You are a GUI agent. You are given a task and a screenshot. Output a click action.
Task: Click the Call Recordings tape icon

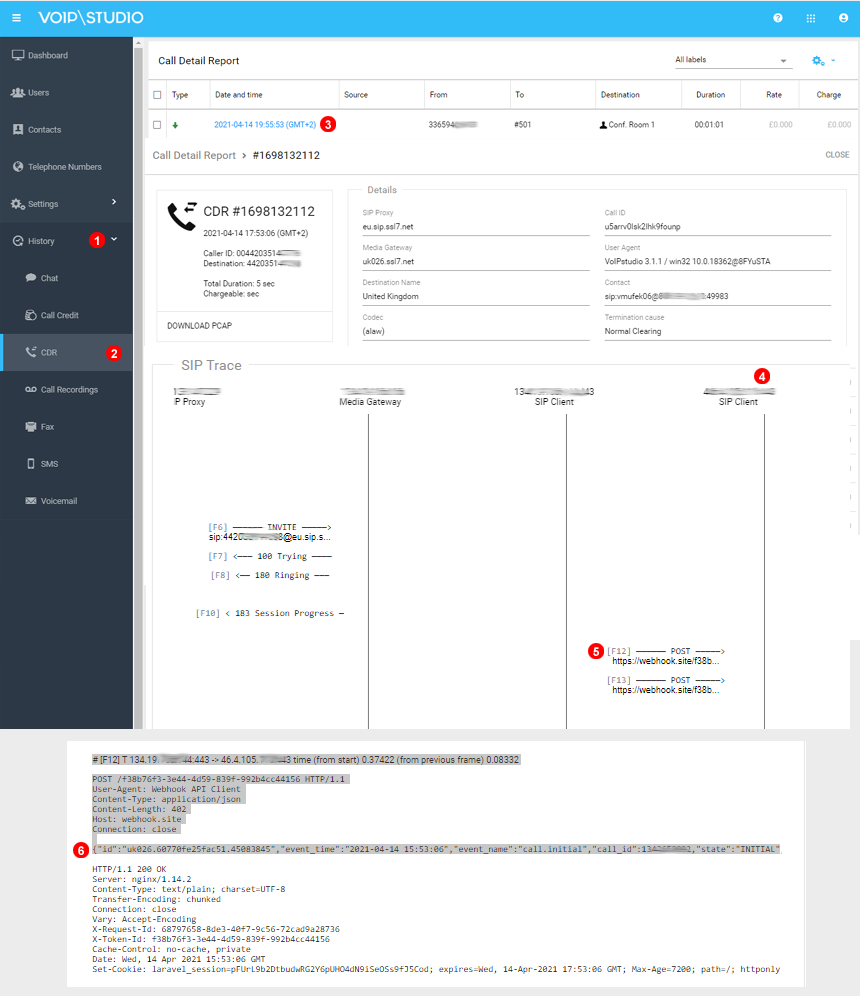tap(30, 389)
